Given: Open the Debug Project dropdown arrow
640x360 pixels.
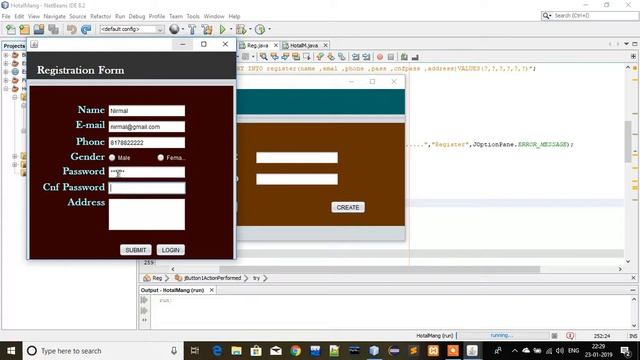Looking at the screenshot, I should coord(250,29).
